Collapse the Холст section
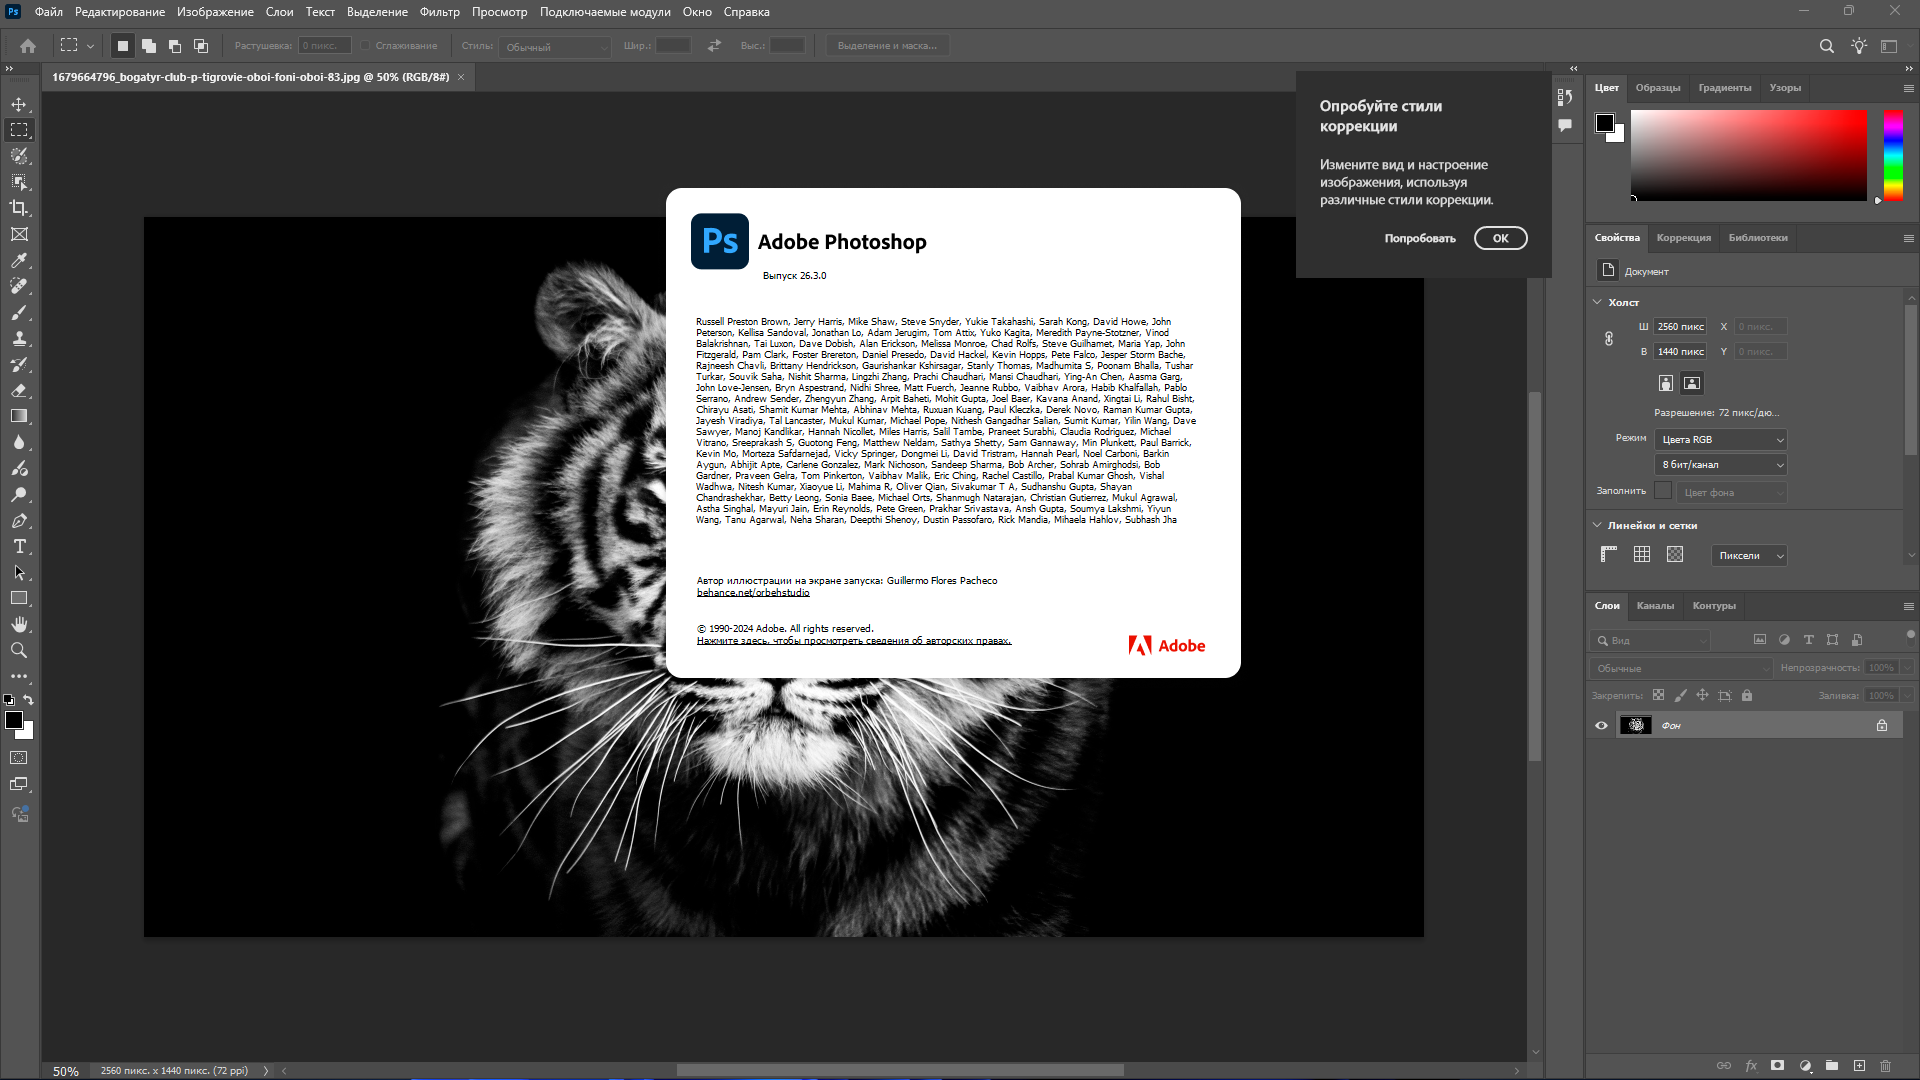 [x=1597, y=302]
